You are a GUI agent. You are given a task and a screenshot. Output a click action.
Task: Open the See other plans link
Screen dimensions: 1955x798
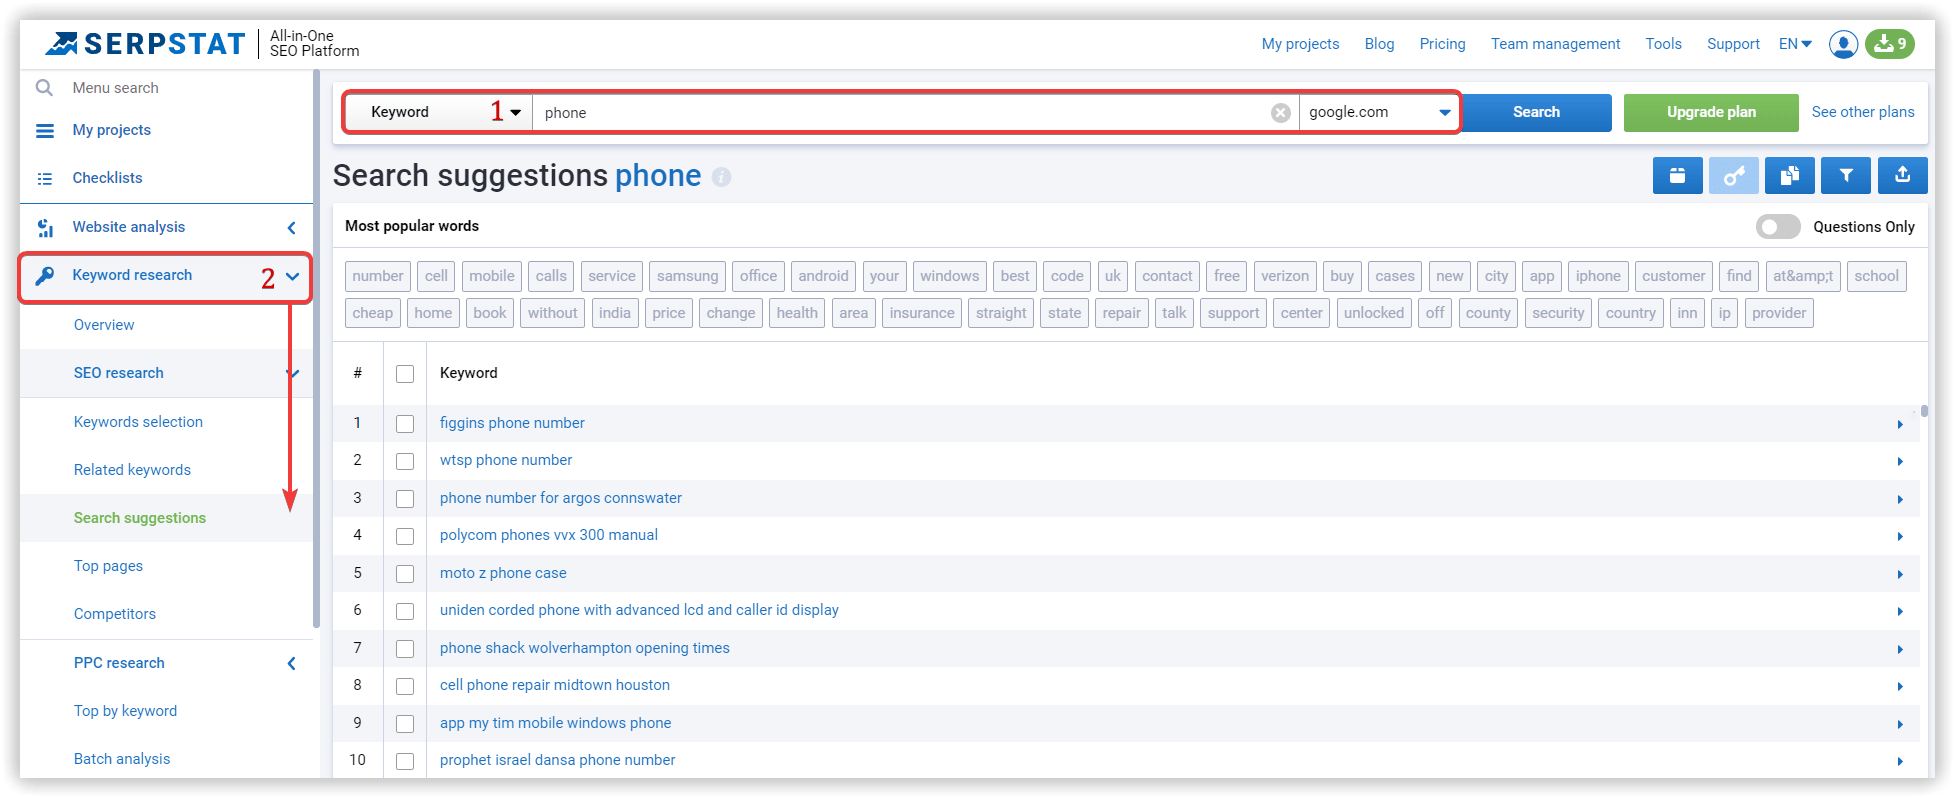pyautogui.click(x=1863, y=112)
